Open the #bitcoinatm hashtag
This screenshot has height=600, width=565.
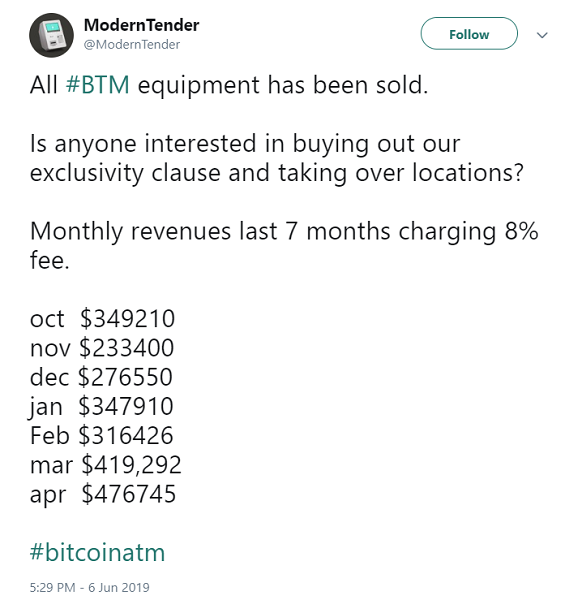98,553
